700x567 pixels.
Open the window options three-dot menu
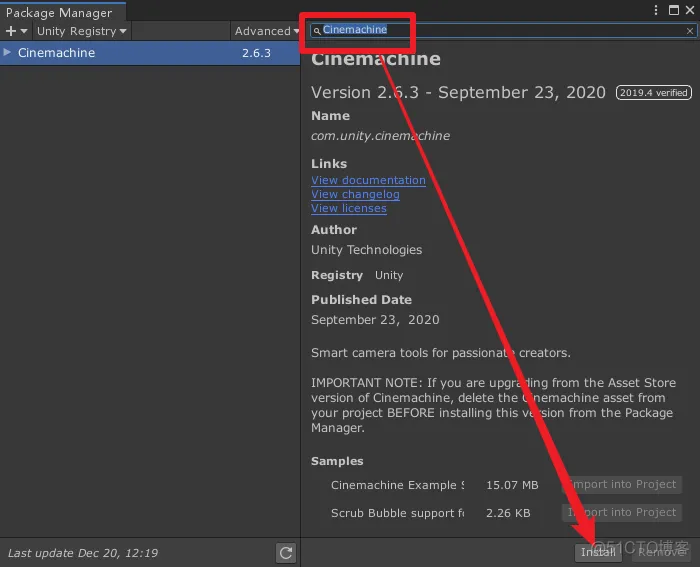click(x=656, y=10)
